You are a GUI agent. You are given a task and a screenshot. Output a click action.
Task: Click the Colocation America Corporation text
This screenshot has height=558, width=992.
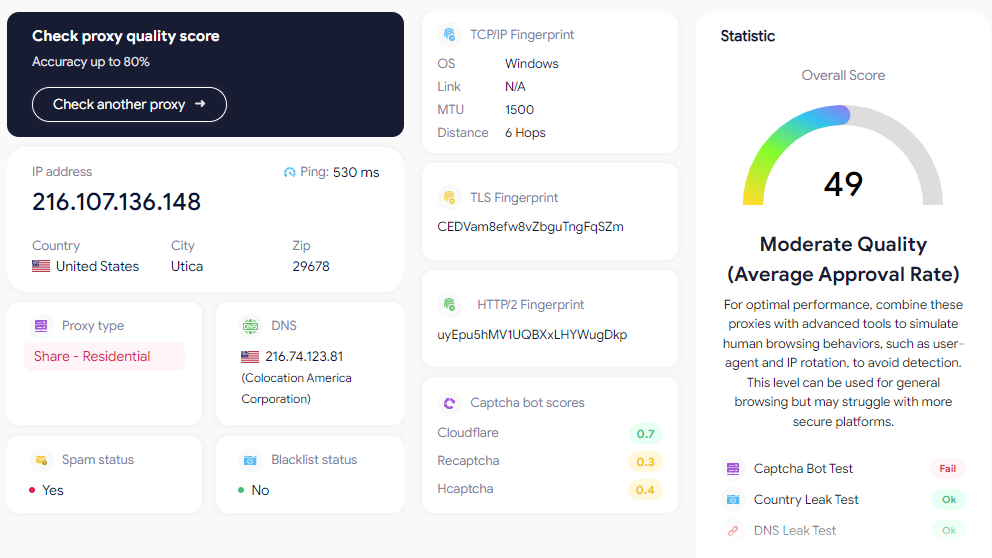(x=296, y=388)
